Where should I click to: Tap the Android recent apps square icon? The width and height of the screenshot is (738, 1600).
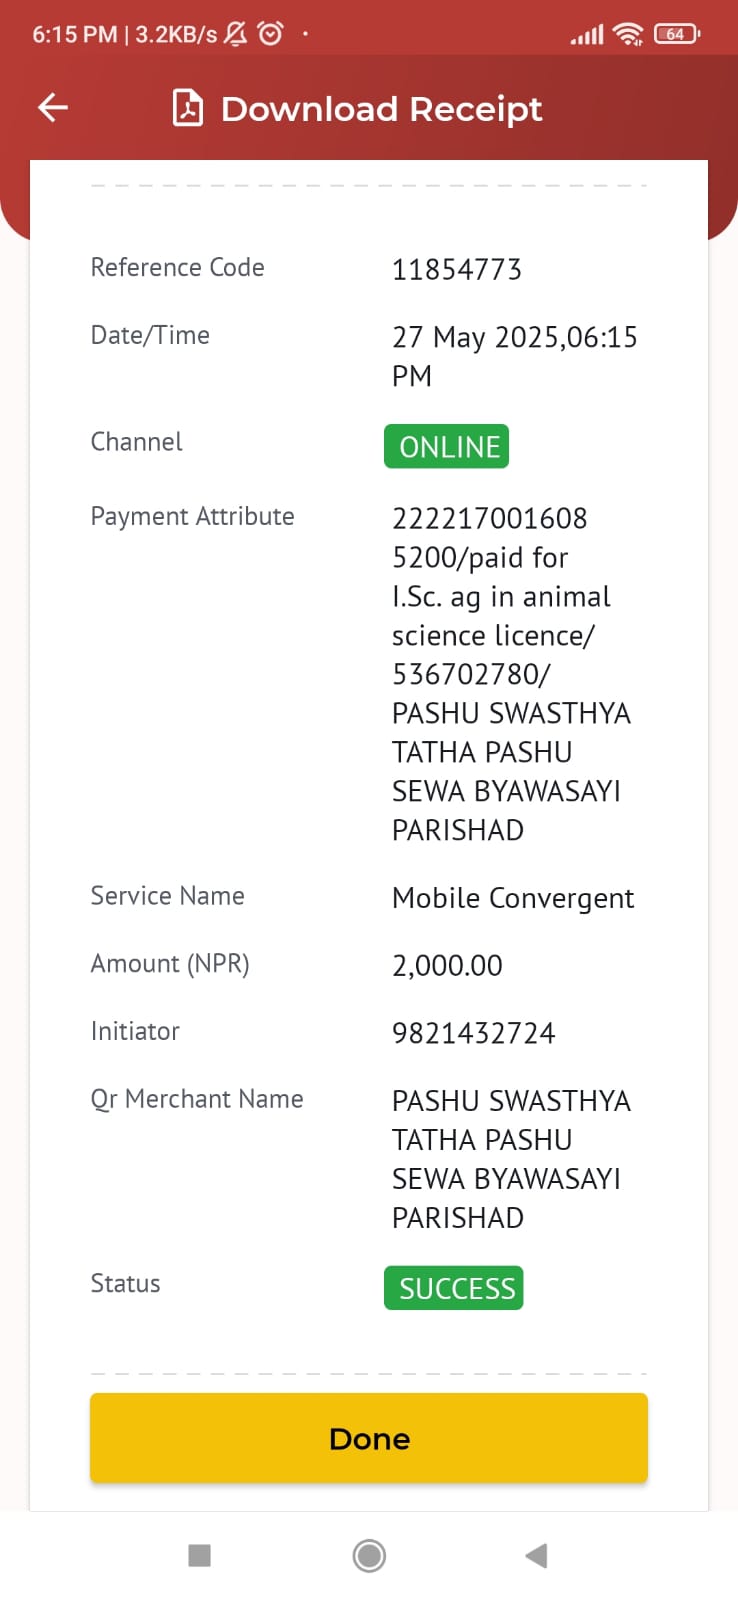pyautogui.click(x=200, y=1555)
